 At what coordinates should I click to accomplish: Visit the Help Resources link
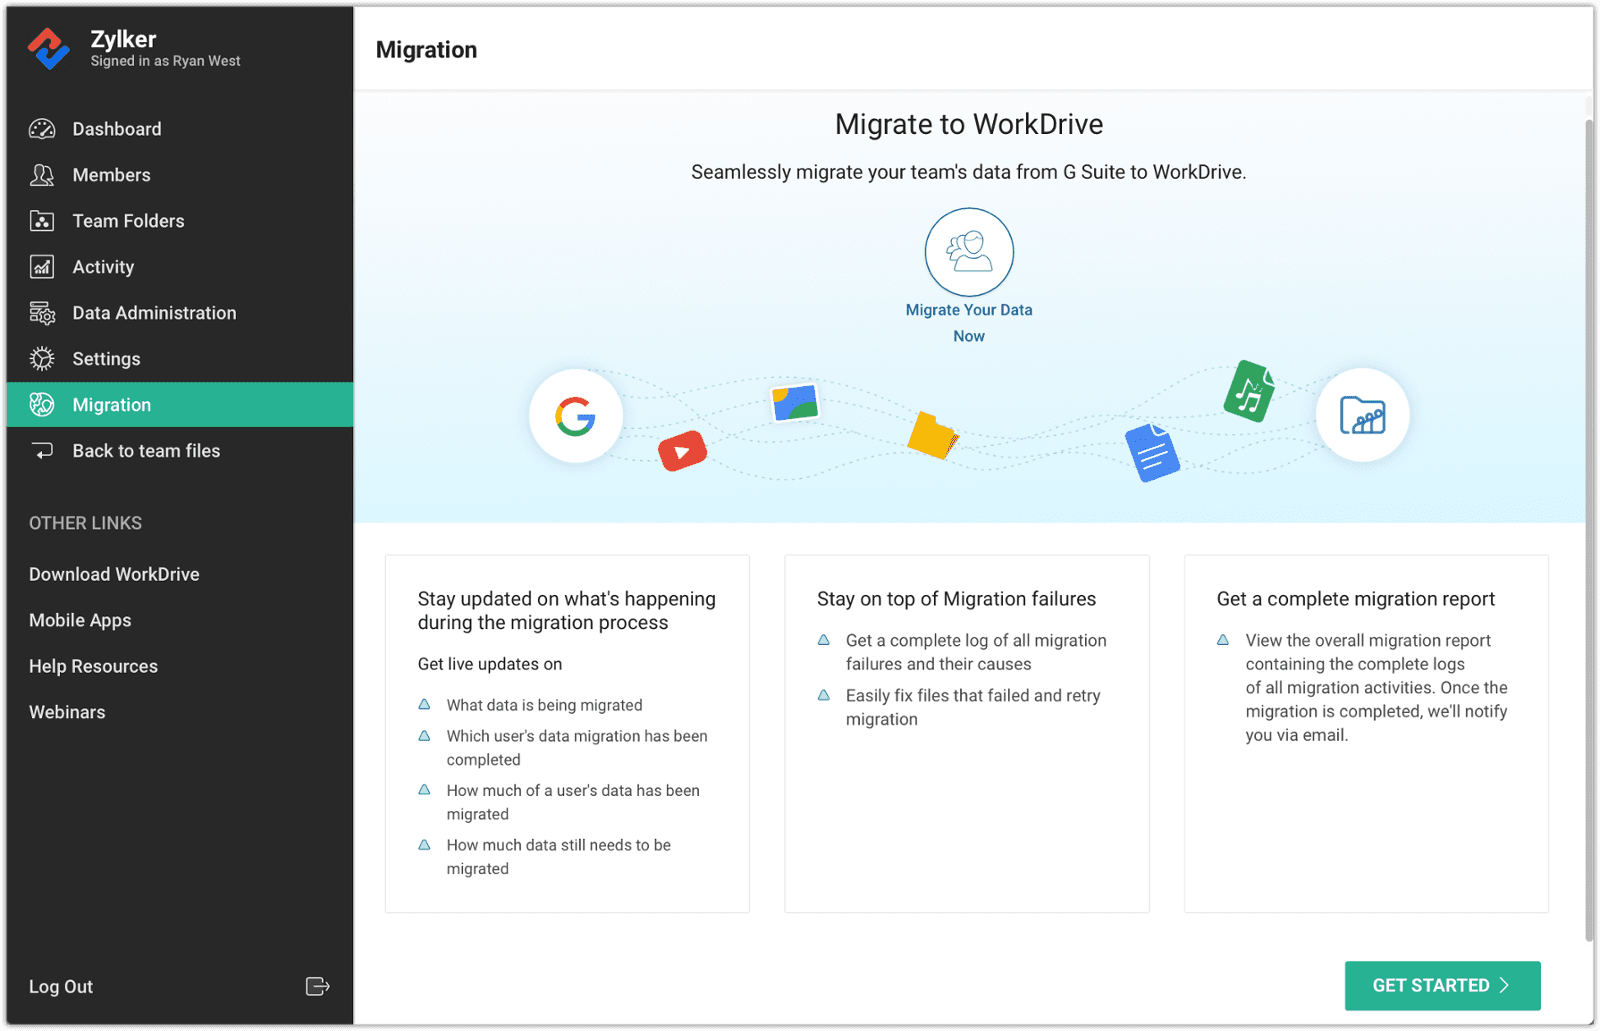[93, 666]
